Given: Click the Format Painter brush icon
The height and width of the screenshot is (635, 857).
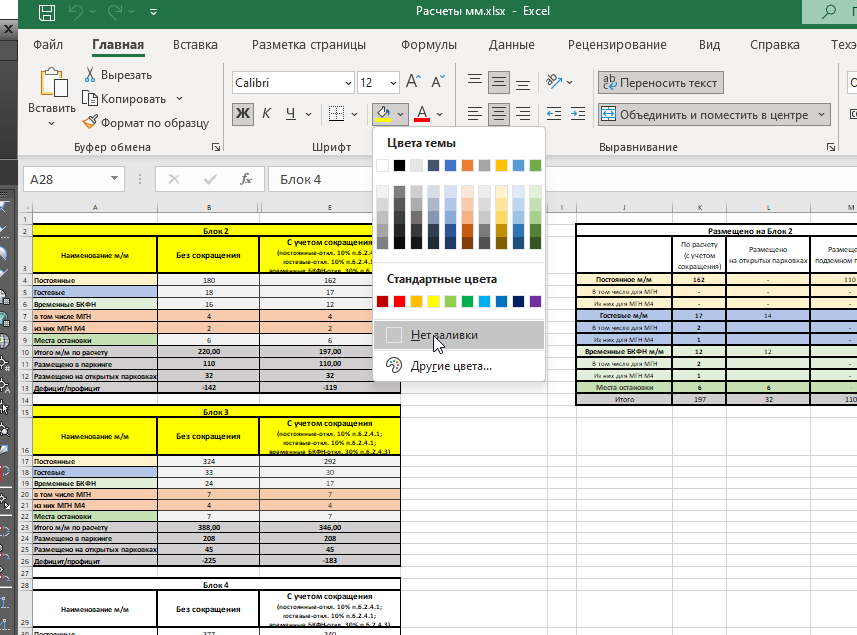Looking at the screenshot, I should pyautogui.click(x=90, y=122).
